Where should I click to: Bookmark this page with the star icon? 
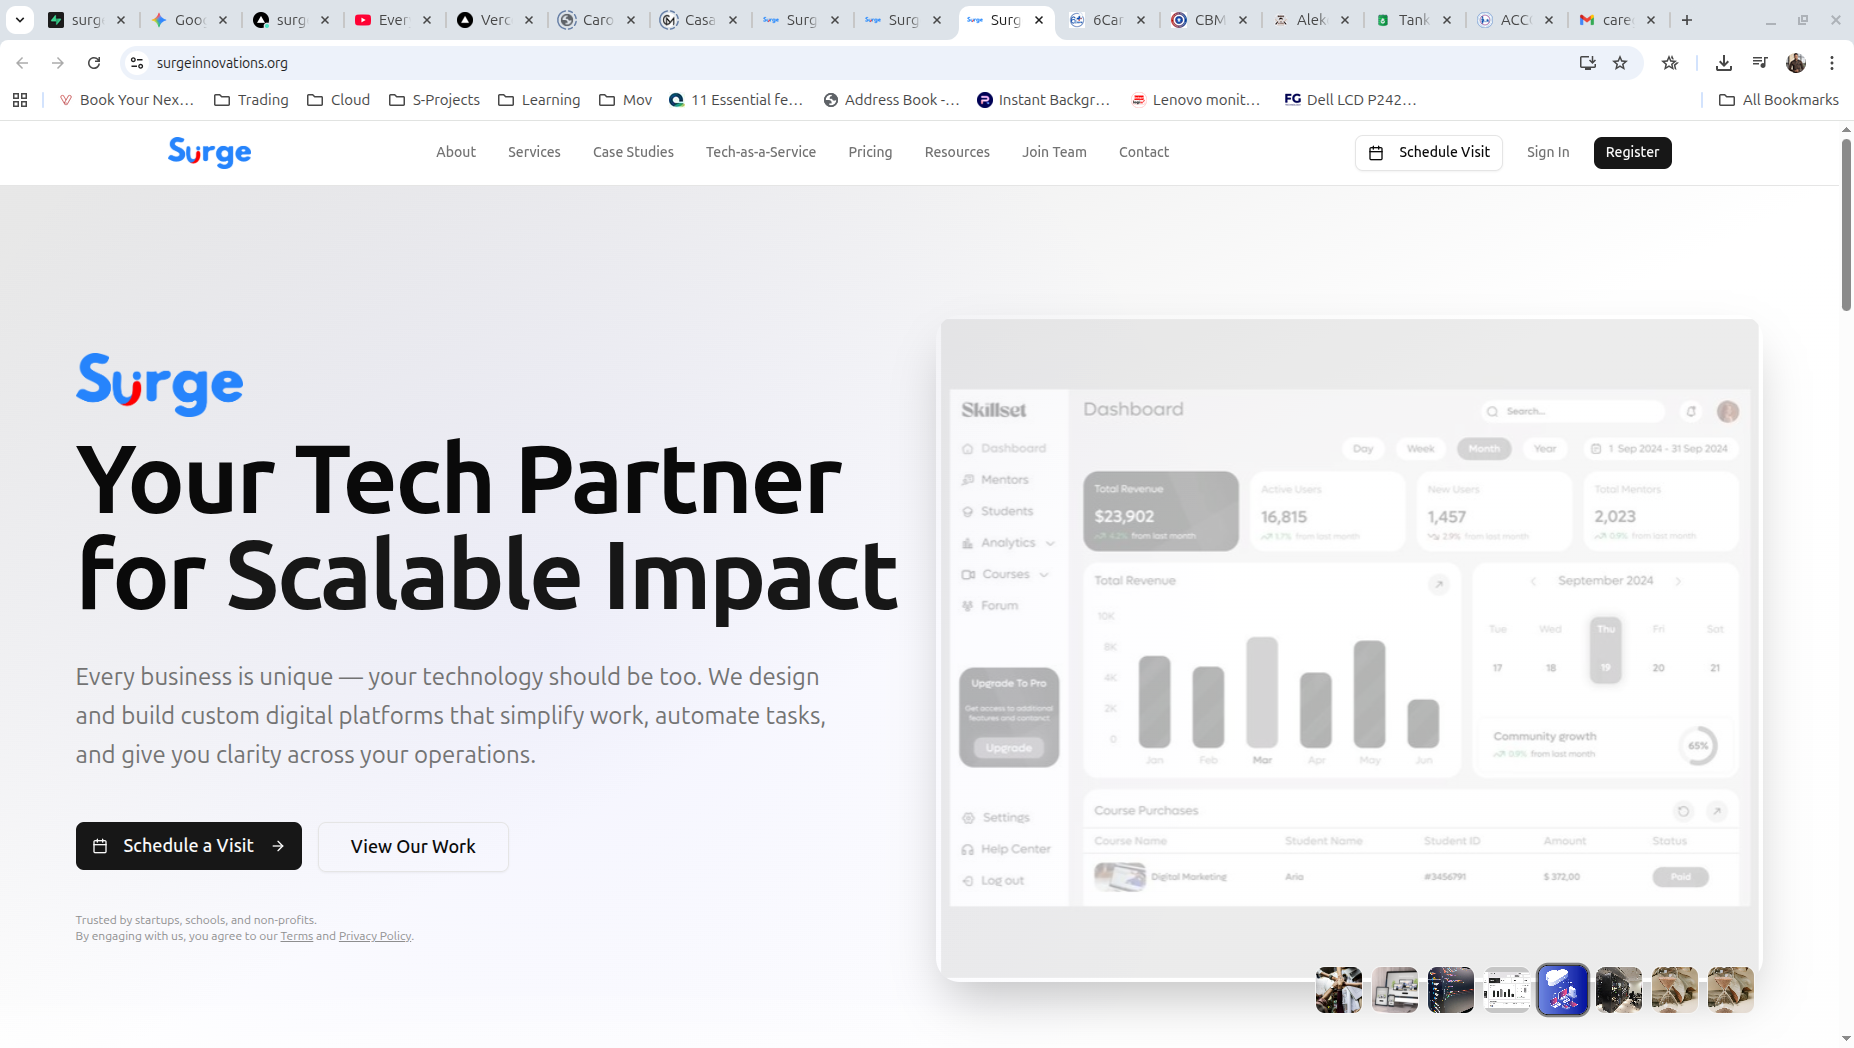click(x=1620, y=63)
